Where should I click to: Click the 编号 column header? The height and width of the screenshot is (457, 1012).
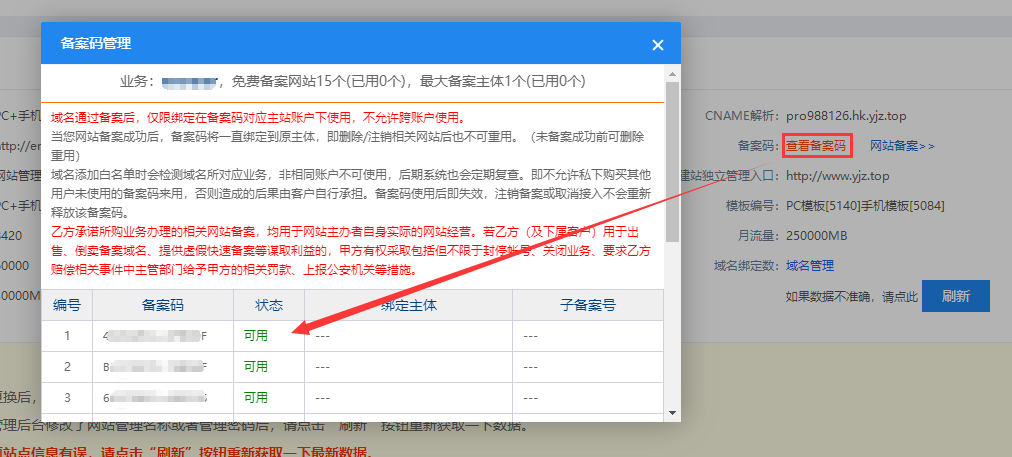67,305
